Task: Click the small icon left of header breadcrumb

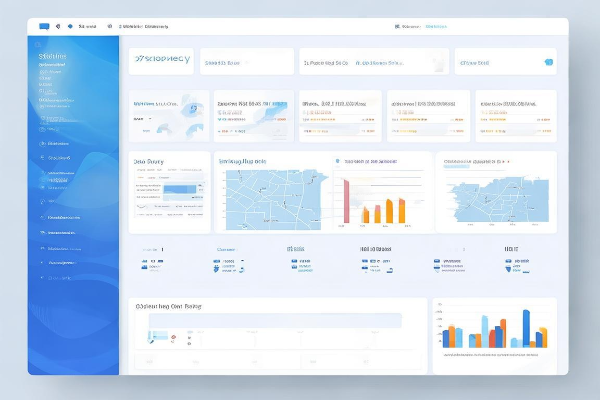Action: pos(110,27)
